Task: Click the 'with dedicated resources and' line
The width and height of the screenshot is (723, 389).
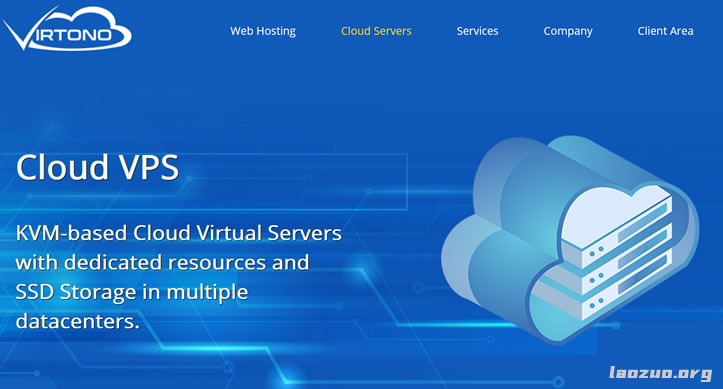Action: (162, 262)
